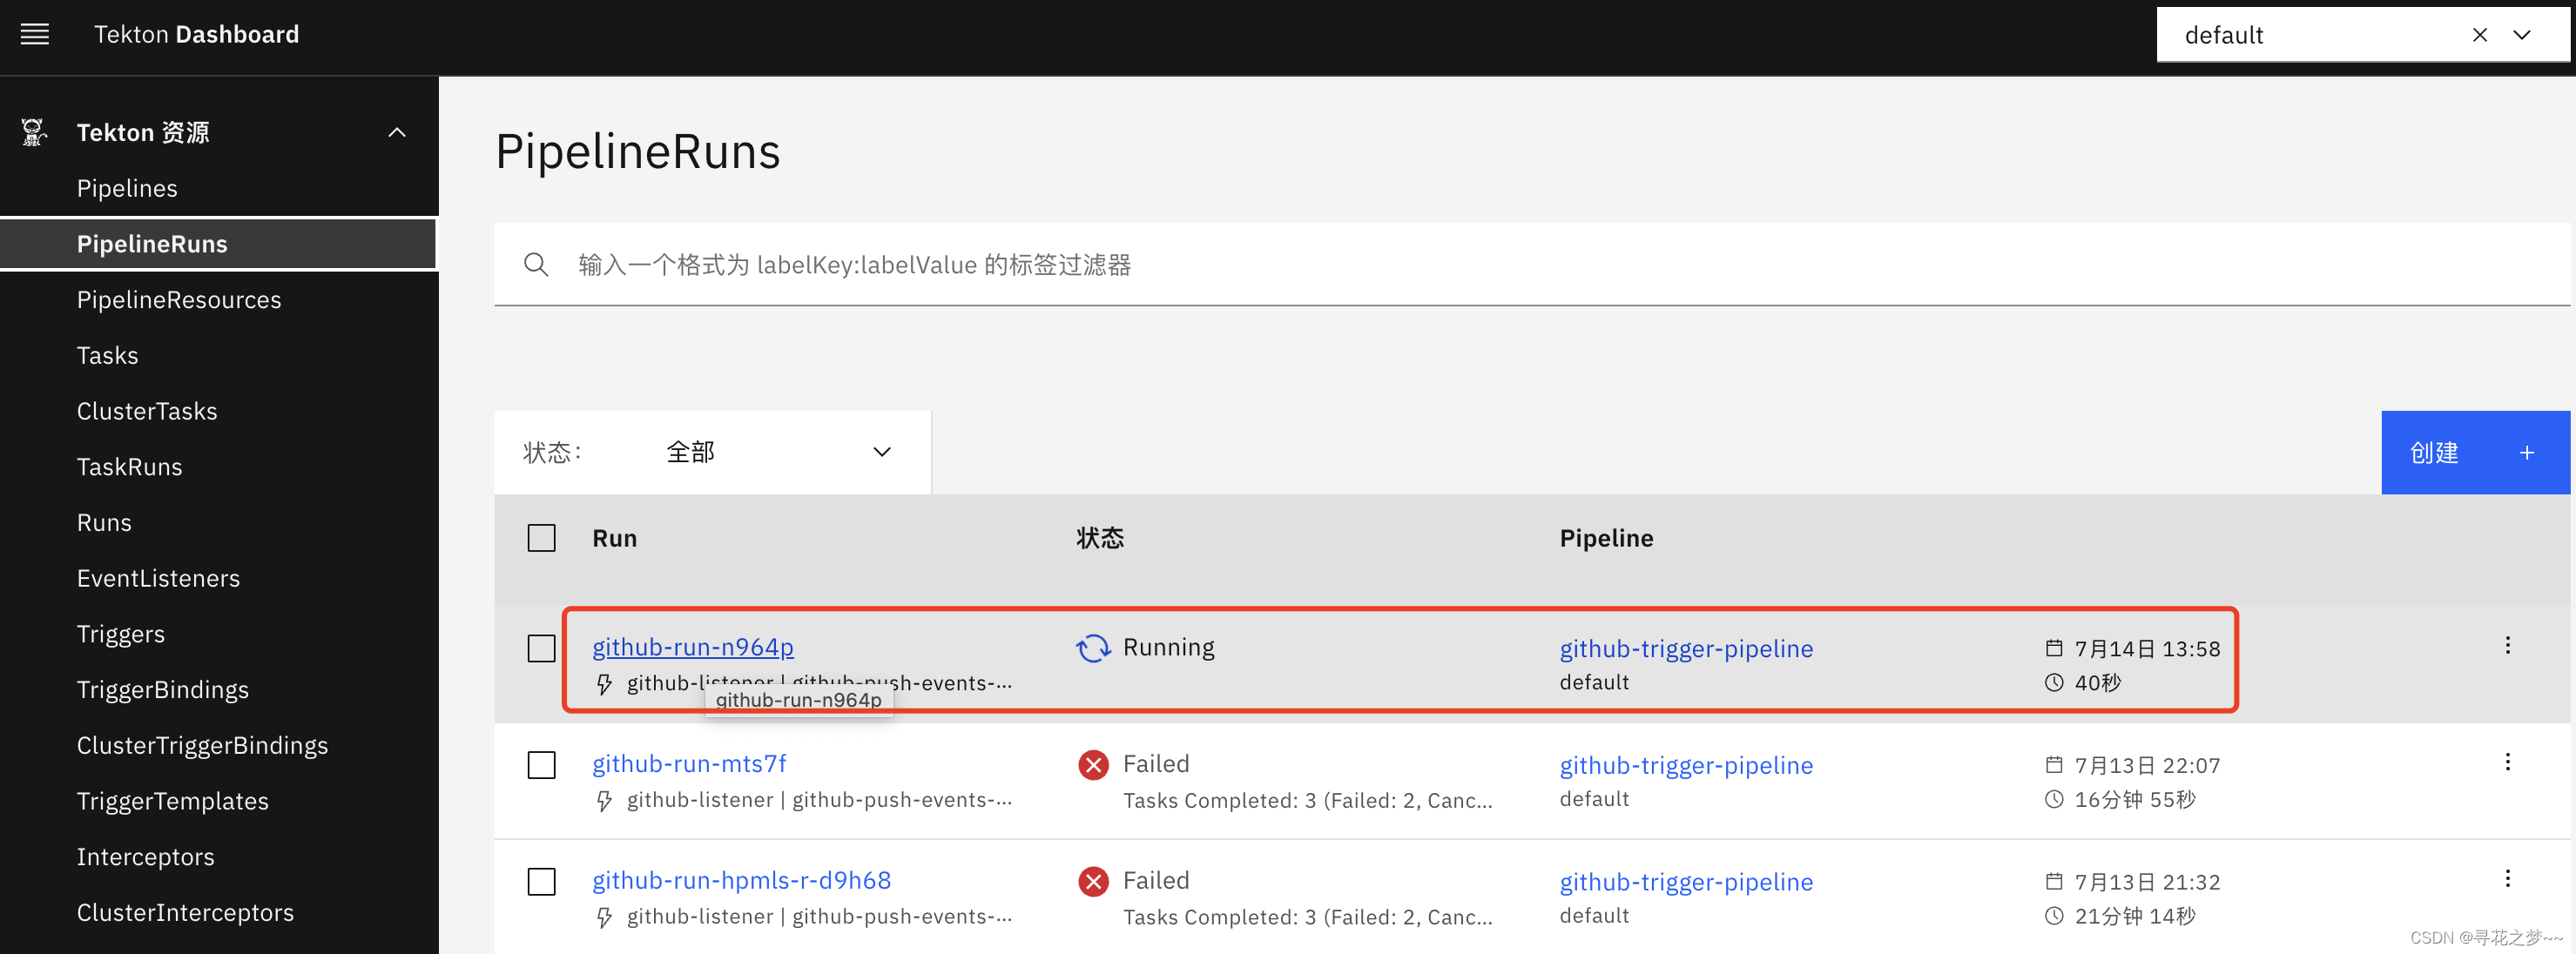Screen dimensions: 2576x954
Task: Open github-trigger-pipeline link in n964p row
Action: pos(1686,649)
